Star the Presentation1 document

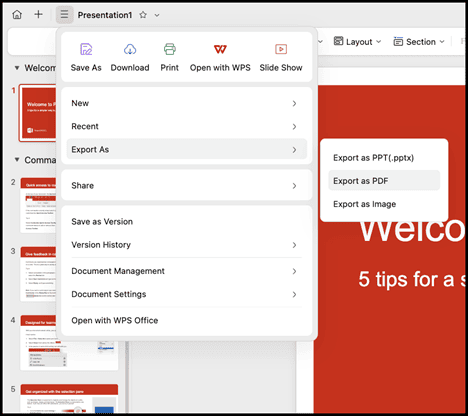pyautogui.click(x=143, y=15)
